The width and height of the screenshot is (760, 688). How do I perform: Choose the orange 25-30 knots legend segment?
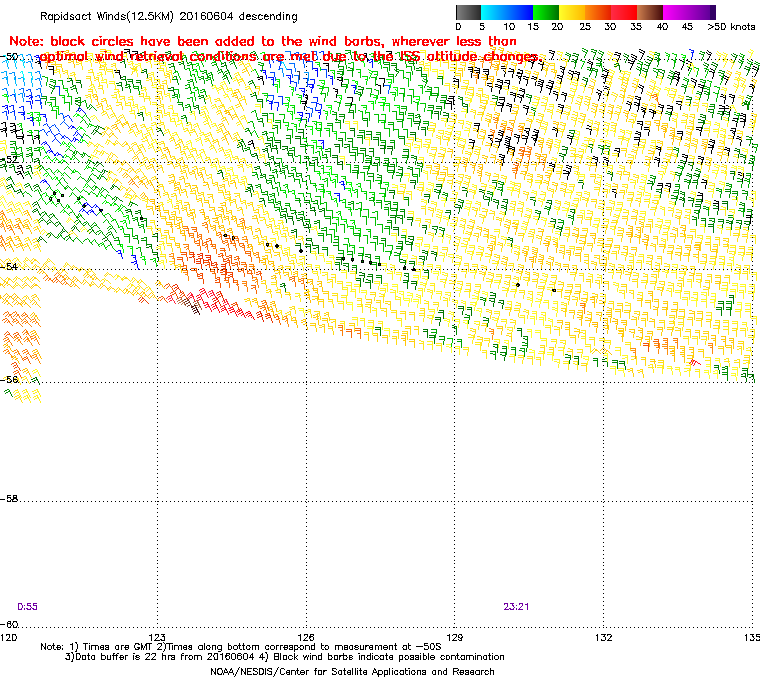pos(598,12)
